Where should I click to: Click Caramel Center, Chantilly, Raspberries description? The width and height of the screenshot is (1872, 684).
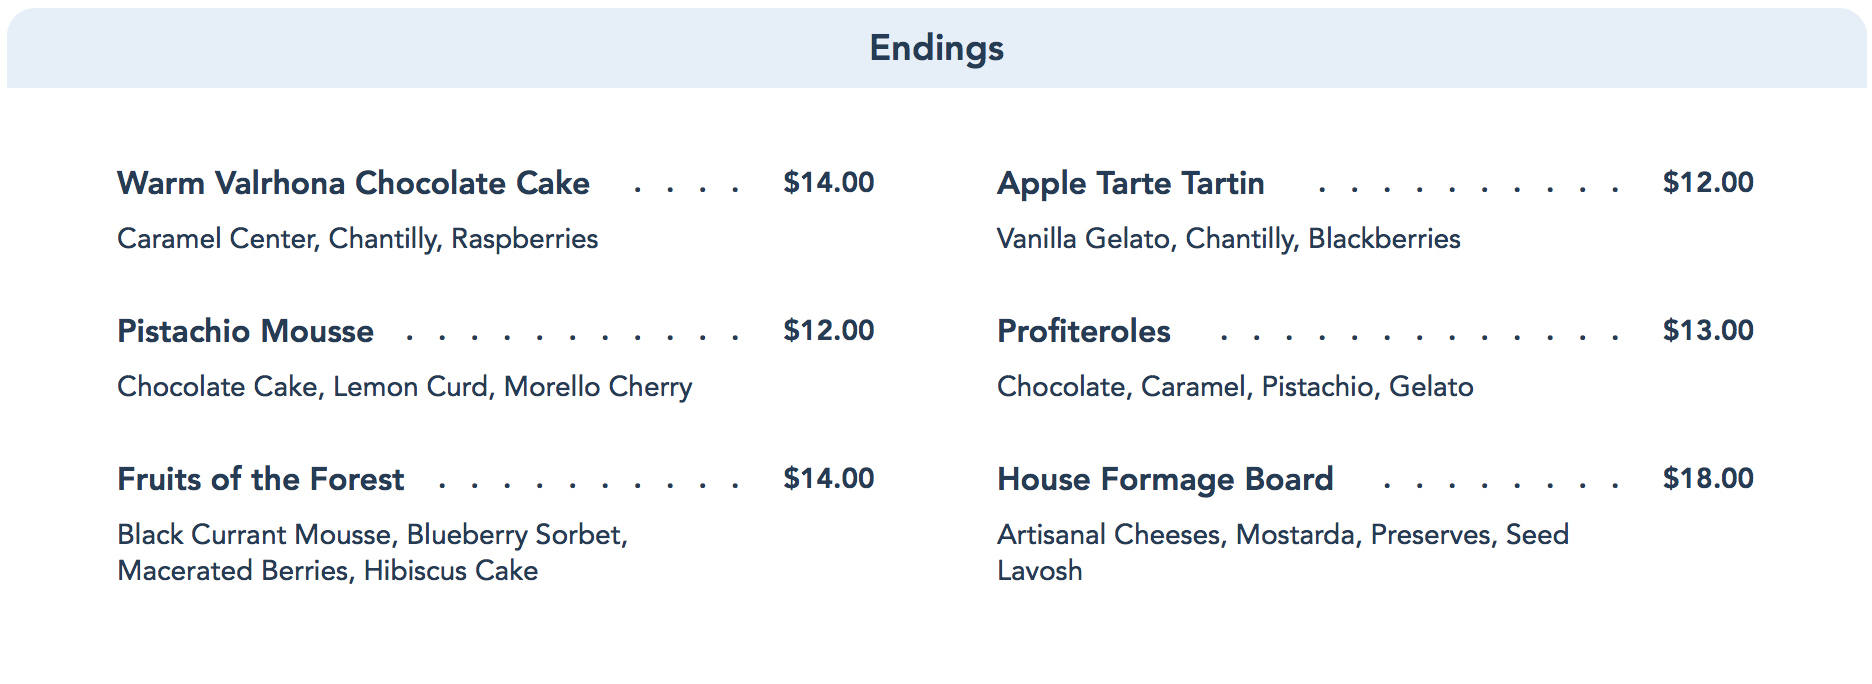click(x=357, y=239)
